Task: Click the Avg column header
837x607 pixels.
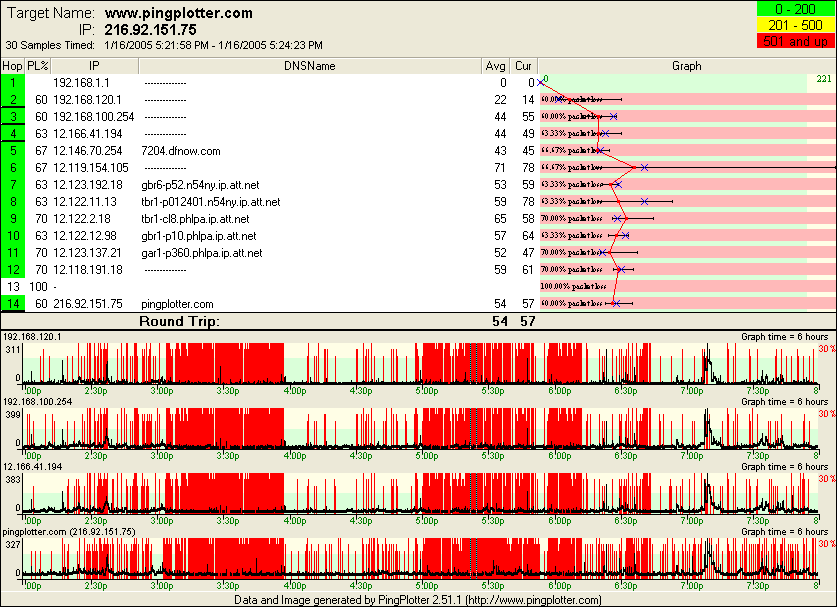Action: click(x=495, y=66)
